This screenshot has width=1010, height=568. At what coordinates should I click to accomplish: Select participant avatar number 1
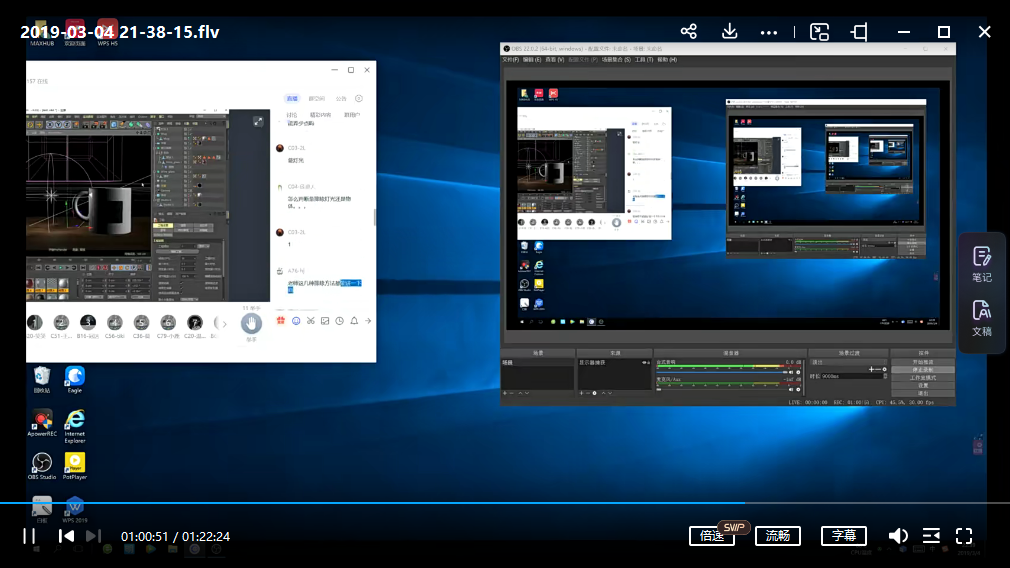point(35,322)
